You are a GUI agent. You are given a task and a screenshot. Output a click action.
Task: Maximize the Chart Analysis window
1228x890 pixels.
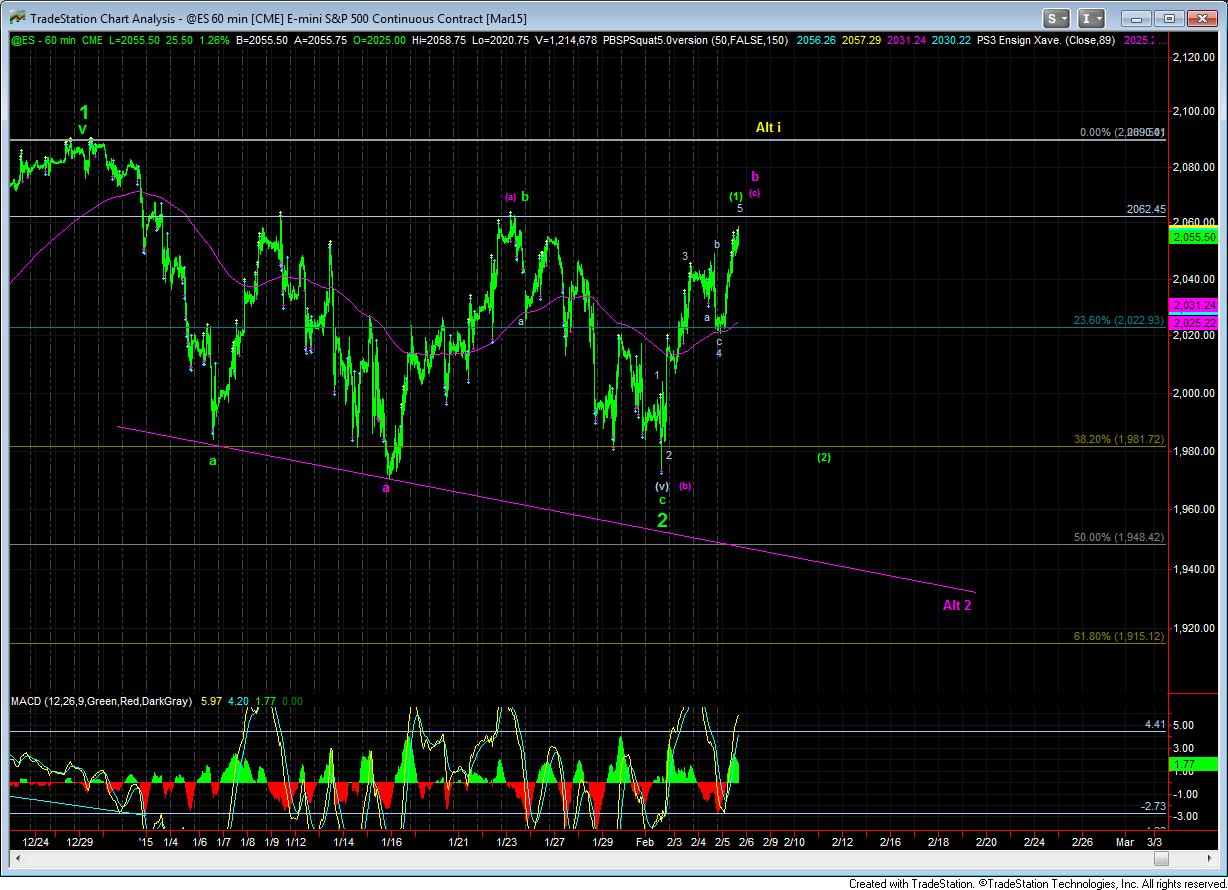1171,18
